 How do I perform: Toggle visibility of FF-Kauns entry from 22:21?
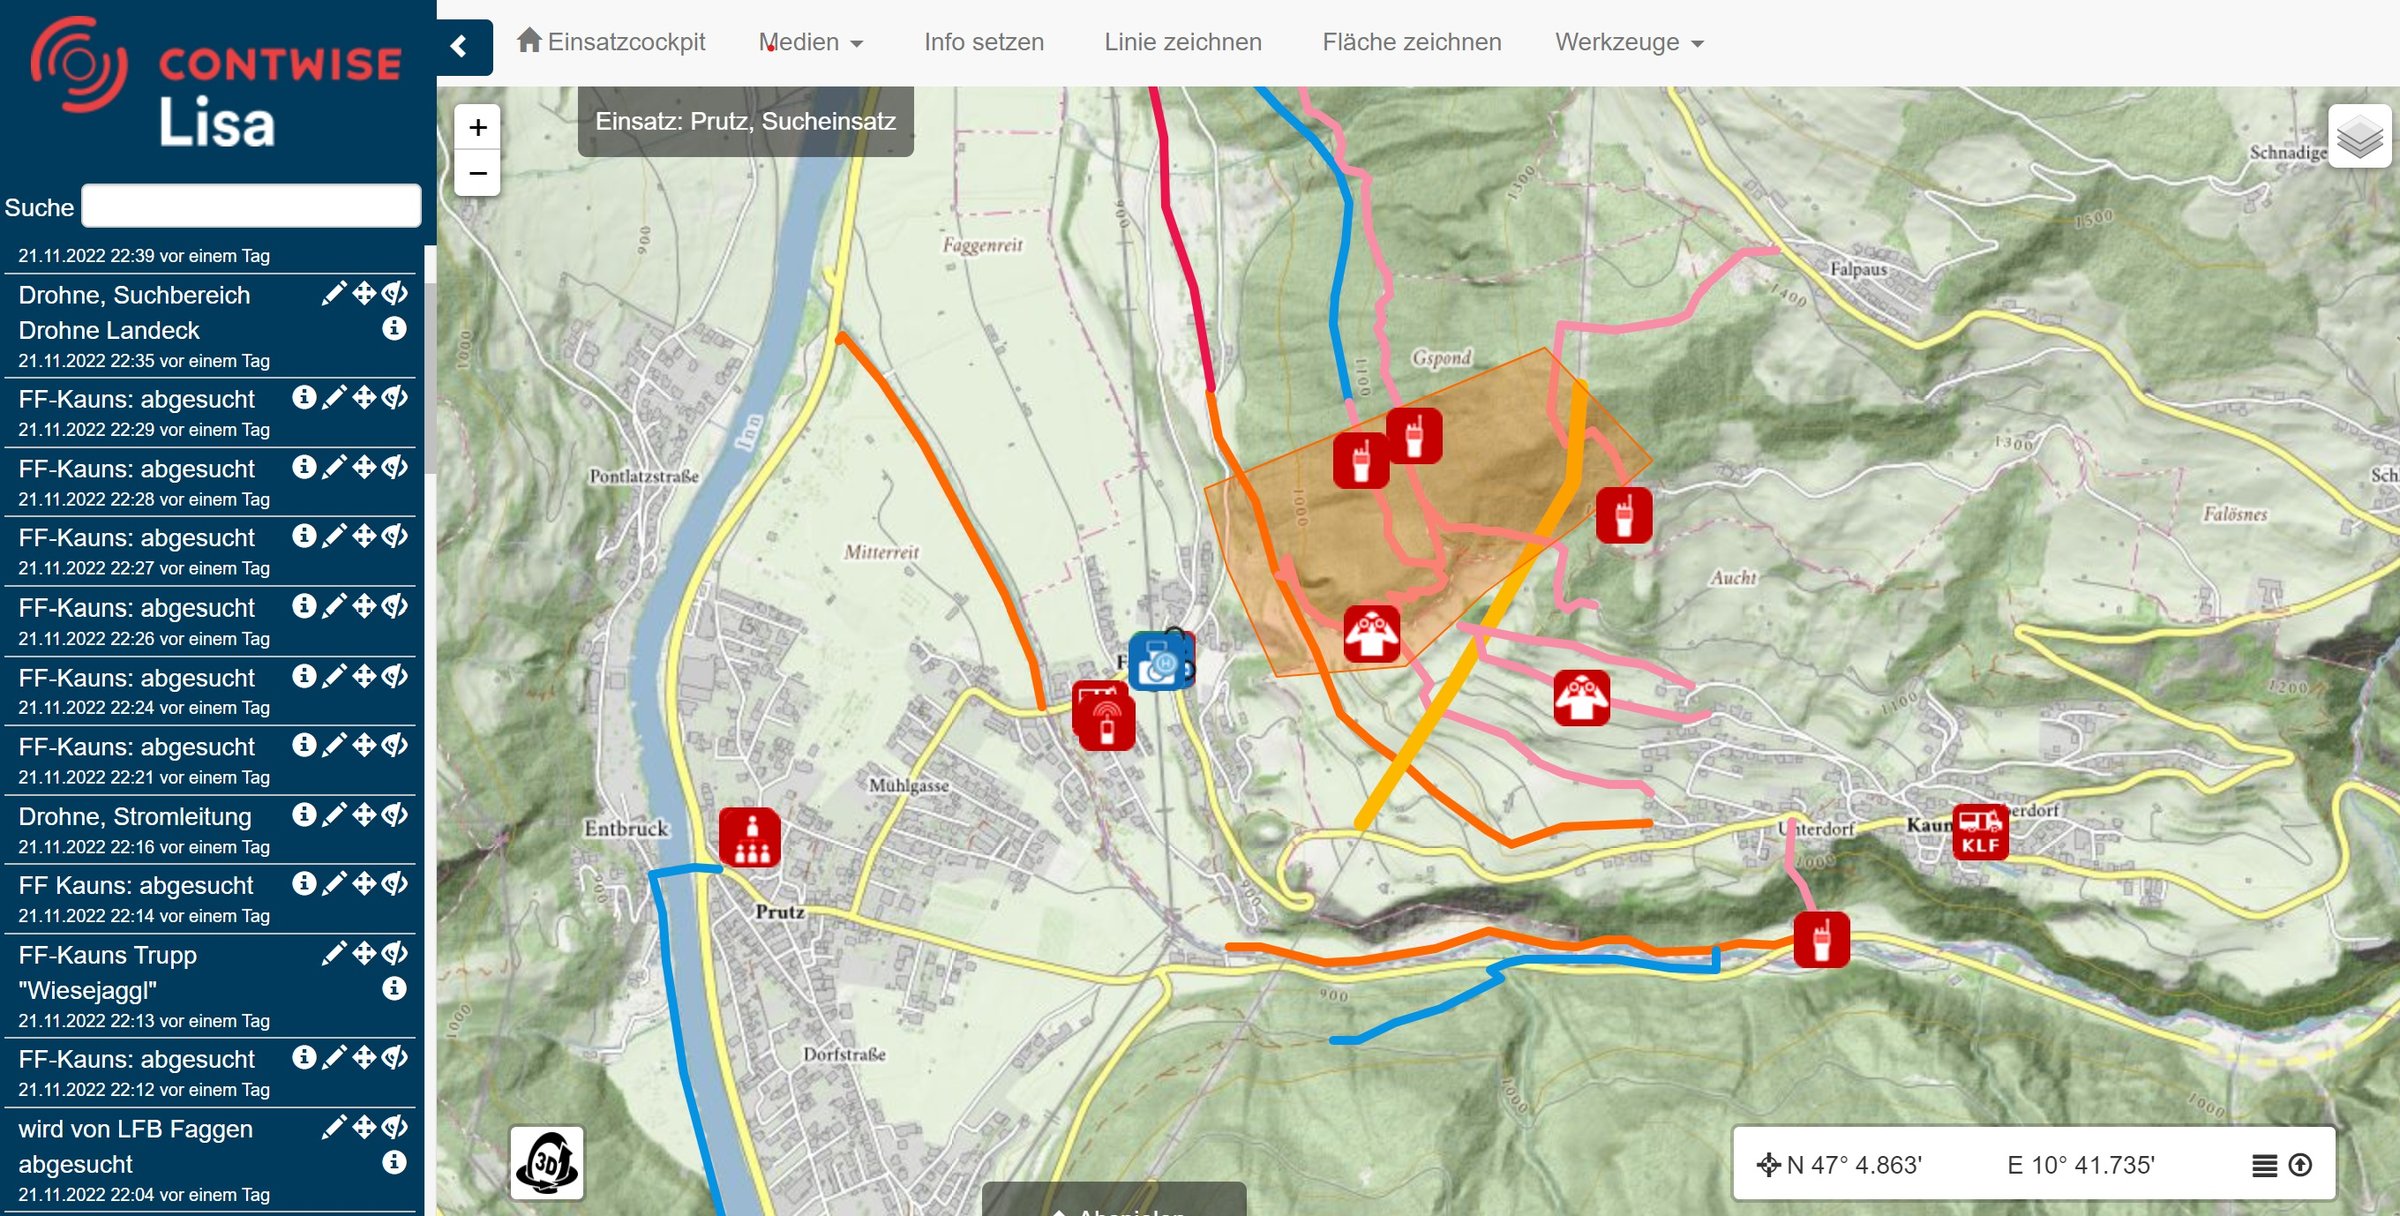(x=395, y=745)
